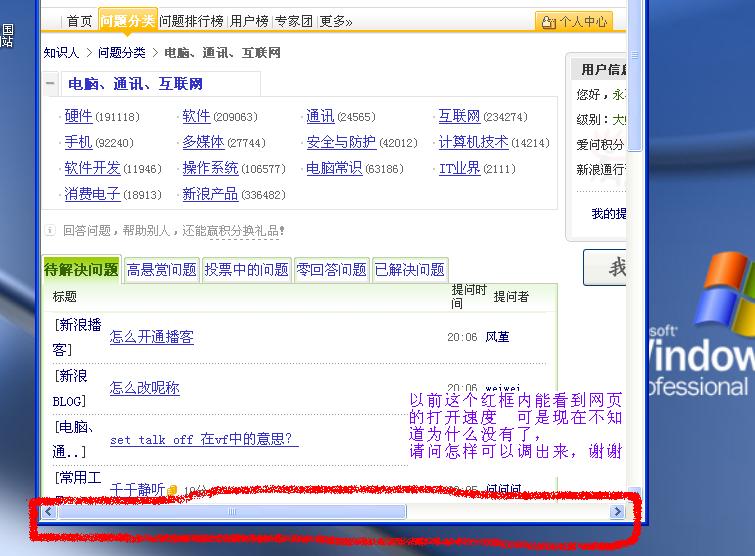The width and height of the screenshot is (755, 556).
Task: Expand the 更多» menu
Action: coord(336,21)
